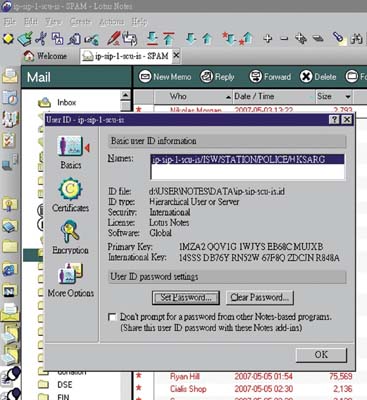The width and height of the screenshot is (367, 400).
Task: Click the calendar clock bookmark bar icon
Action: [10, 97]
